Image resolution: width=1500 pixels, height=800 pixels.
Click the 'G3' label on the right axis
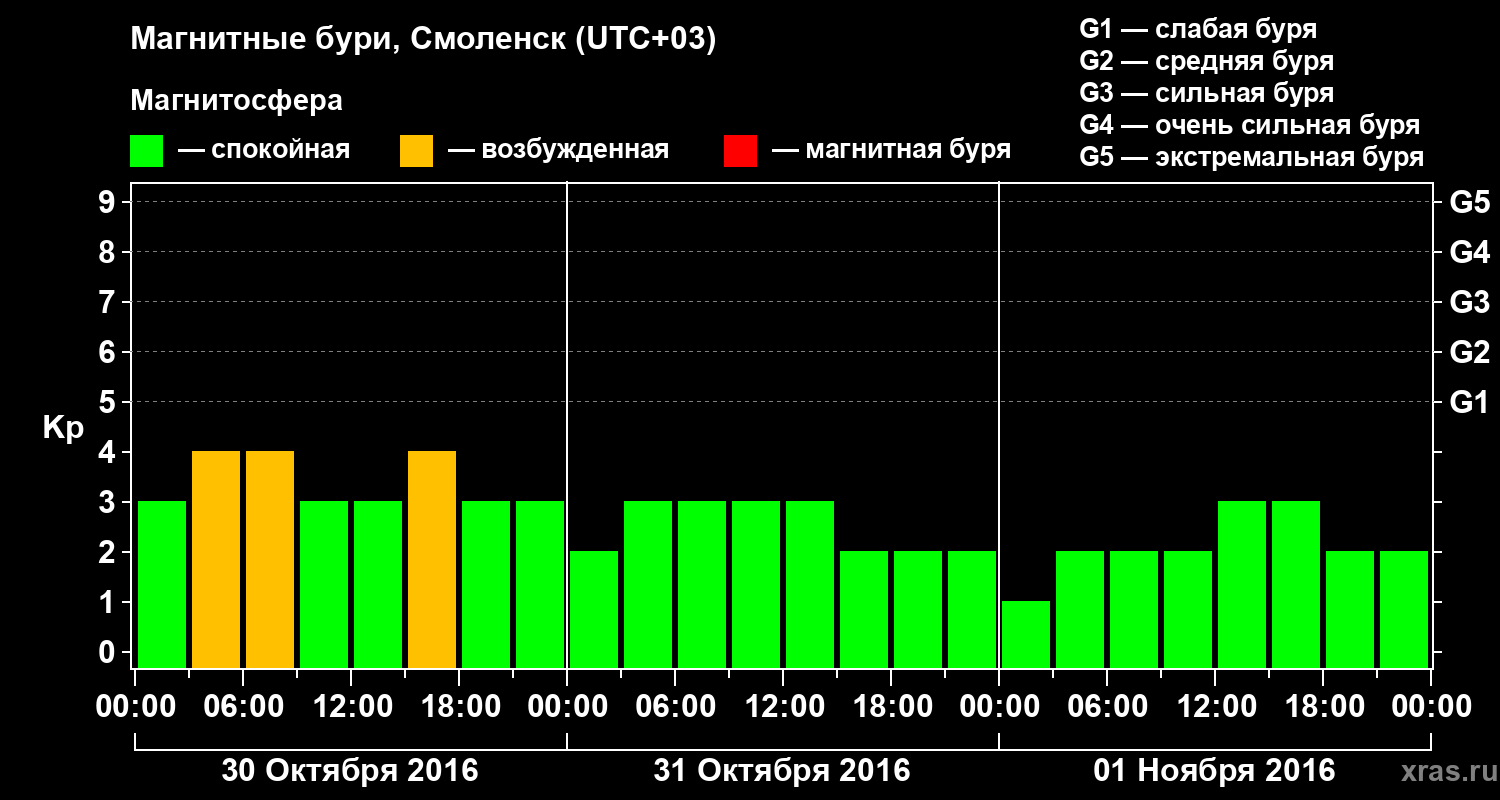click(1469, 303)
